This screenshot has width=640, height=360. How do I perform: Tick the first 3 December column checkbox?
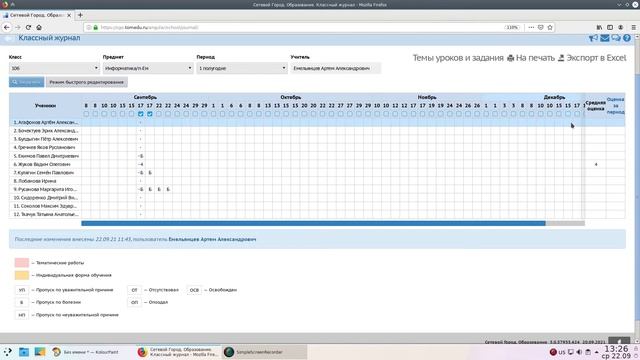504,114
